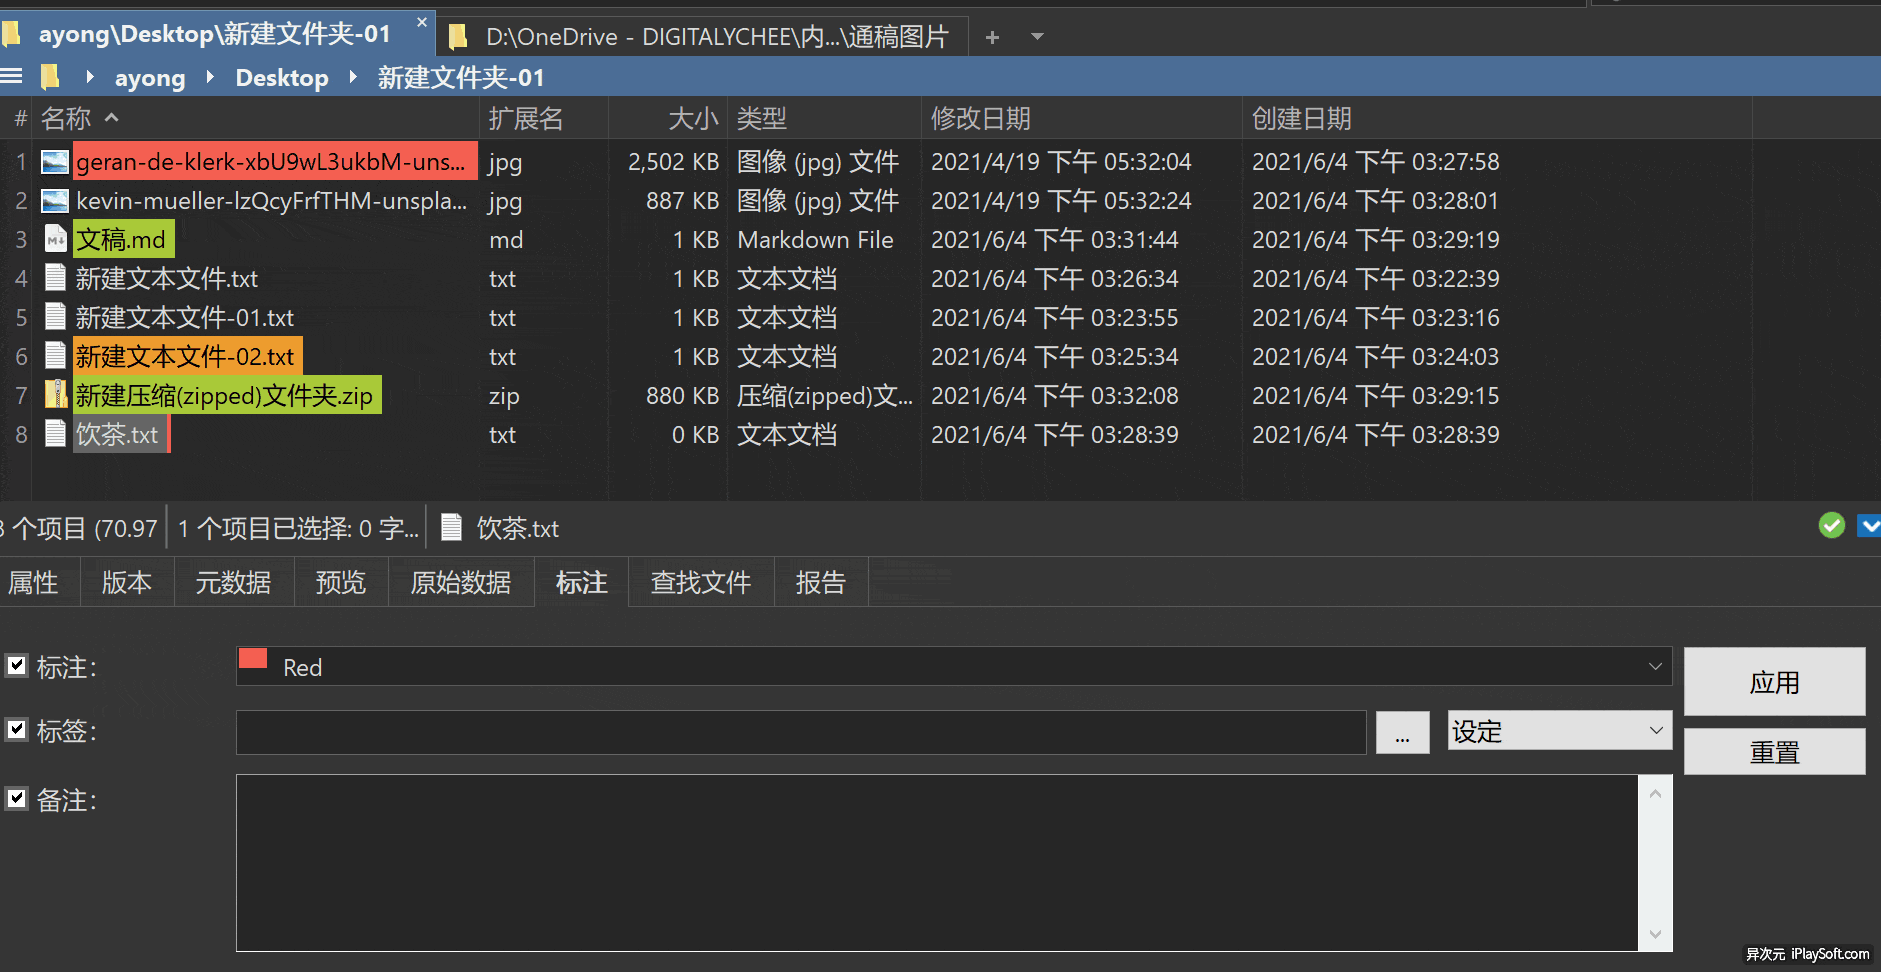Image resolution: width=1881 pixels, height=972 pixels.
Task: Click the image icon of geran-de-klerk jpg
Action: tap(55, 161)
